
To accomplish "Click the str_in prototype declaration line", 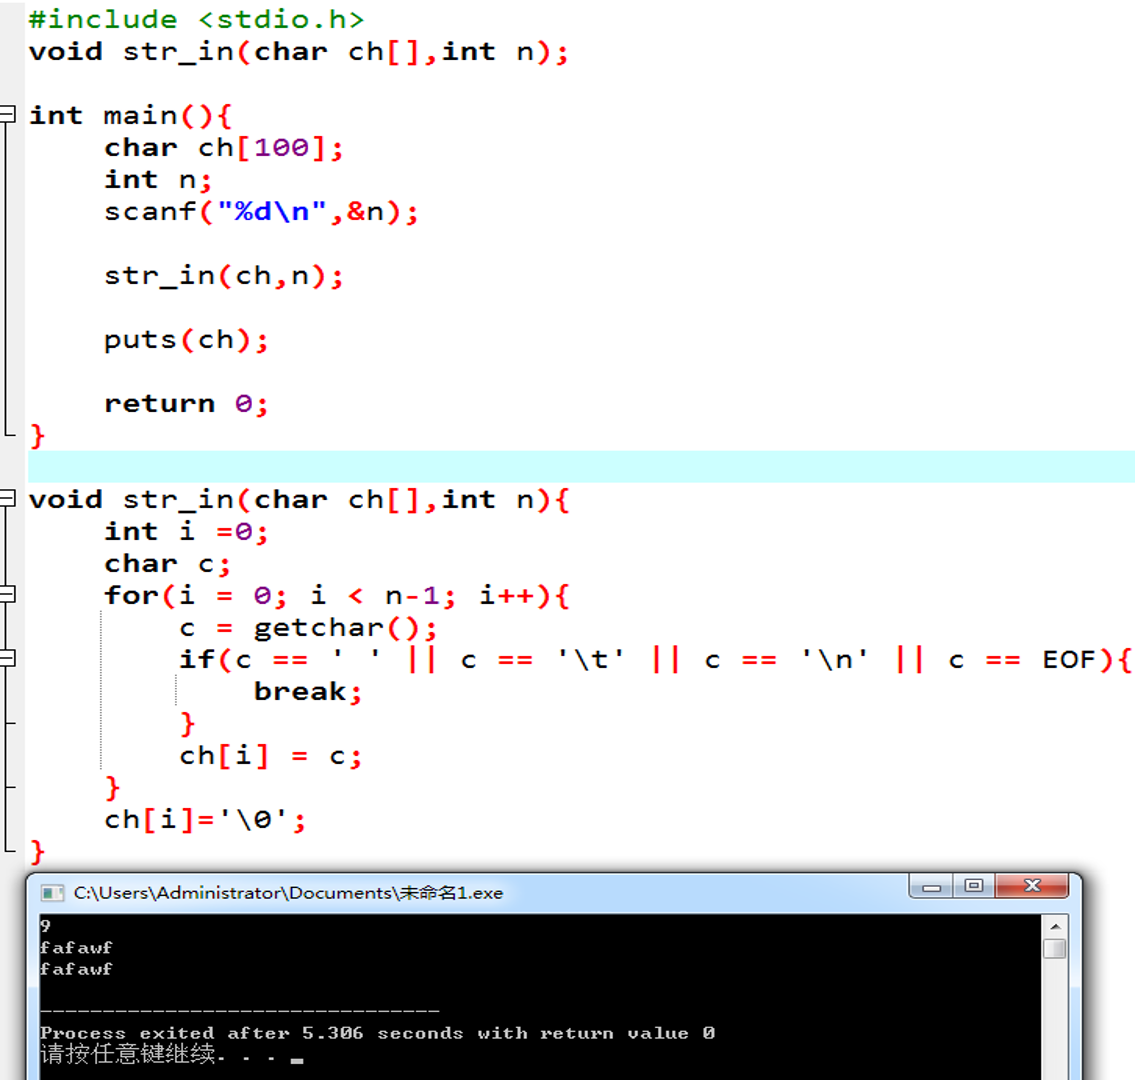I will tap(299, 52).
